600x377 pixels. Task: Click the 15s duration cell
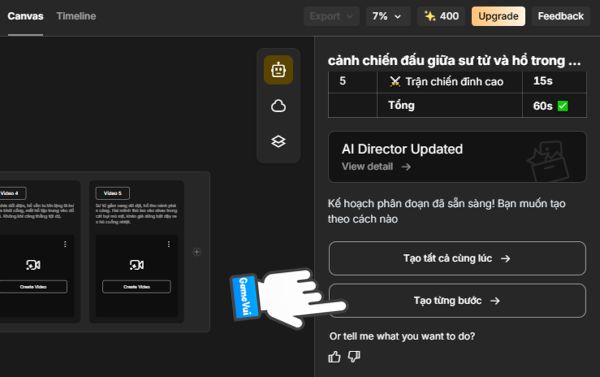pos(554,81)
